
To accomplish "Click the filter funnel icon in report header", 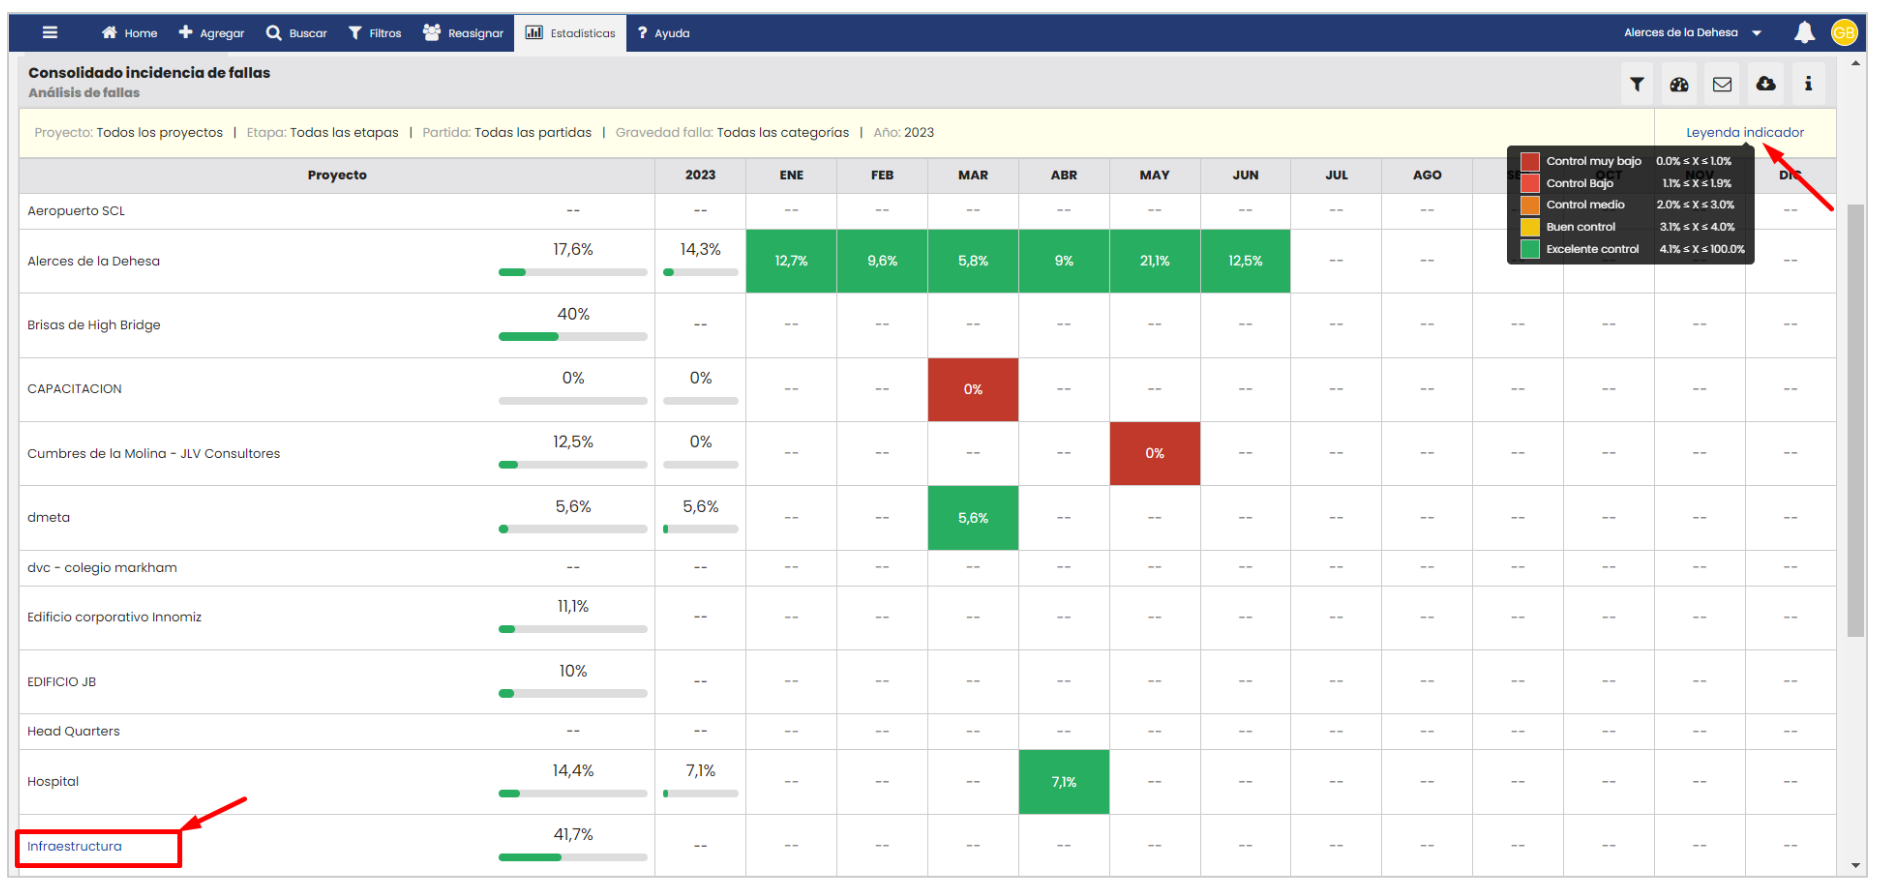I will tap(1637, 85).
